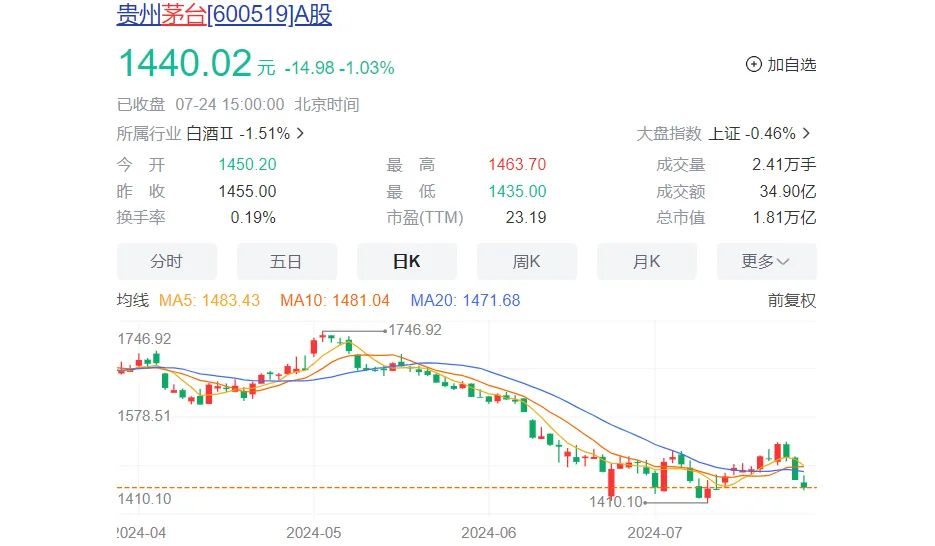Screen dimensions: 935x546
Task: Click the 前复权 adjustment option
Action: [x=792, y=300]
